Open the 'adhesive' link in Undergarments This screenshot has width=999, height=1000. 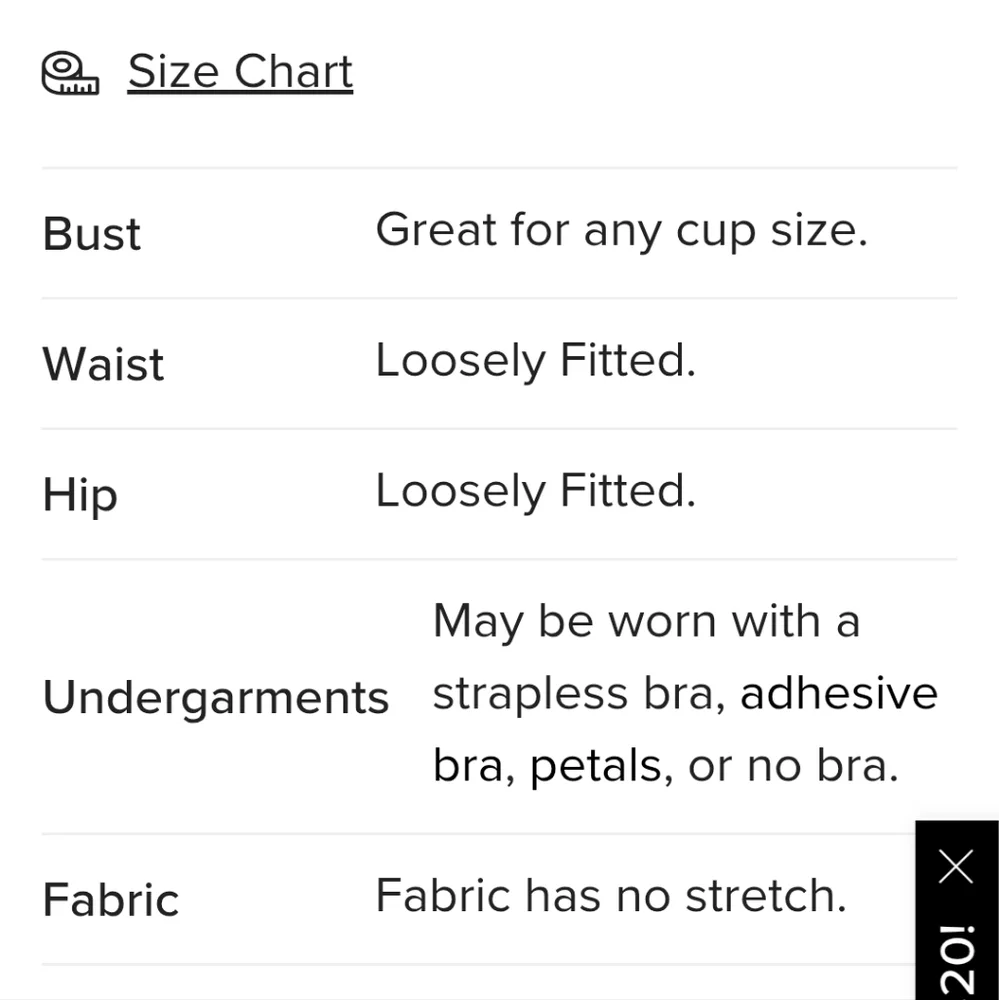pos(838,693)
